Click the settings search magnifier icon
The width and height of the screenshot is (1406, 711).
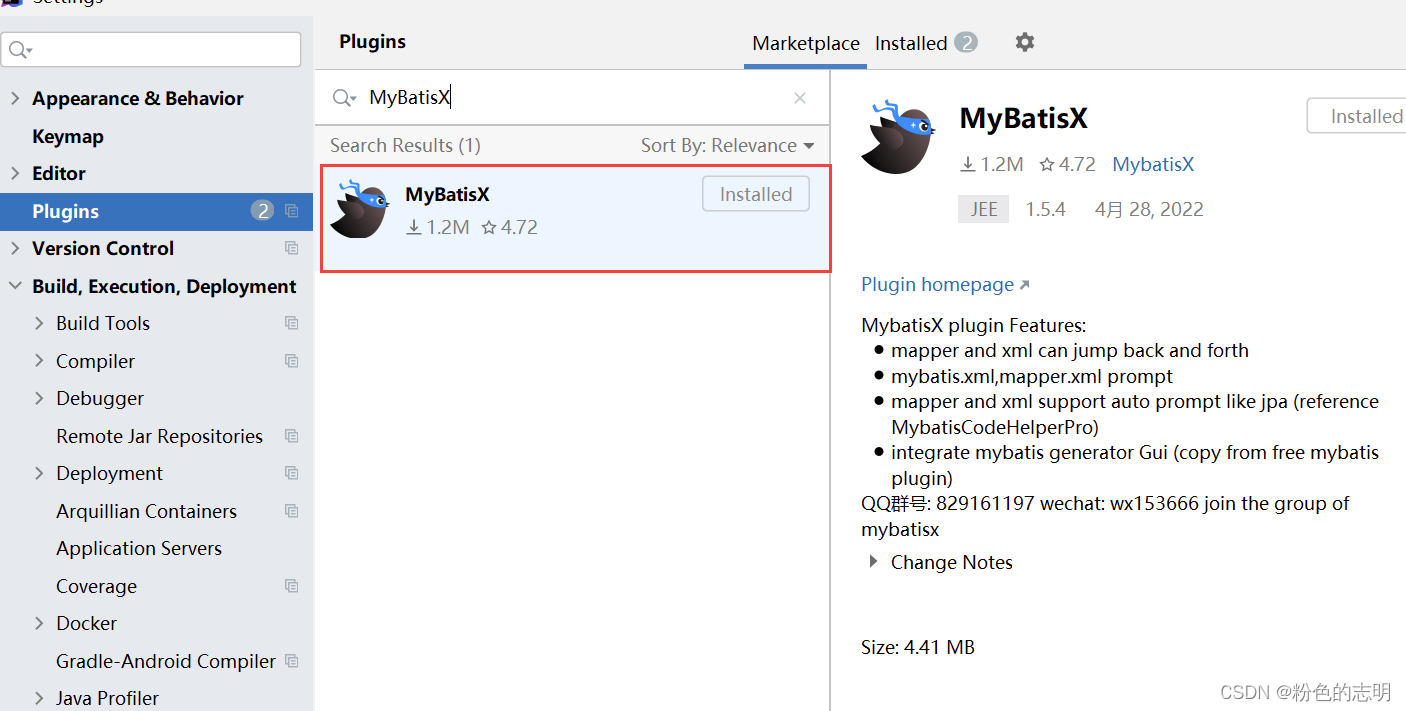(20, 49)
